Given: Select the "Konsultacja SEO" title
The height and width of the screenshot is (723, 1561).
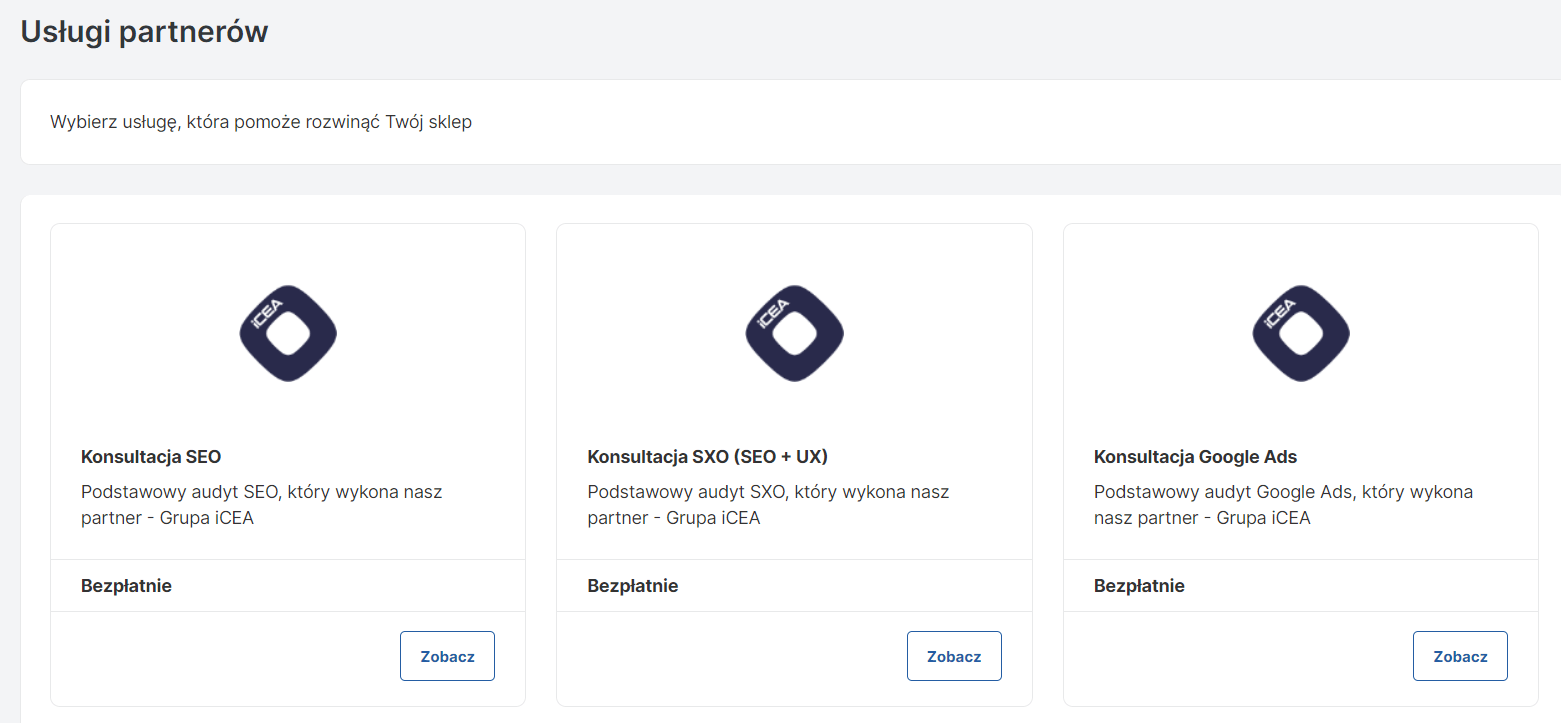Looking at the screenshot, I should 151,457.
